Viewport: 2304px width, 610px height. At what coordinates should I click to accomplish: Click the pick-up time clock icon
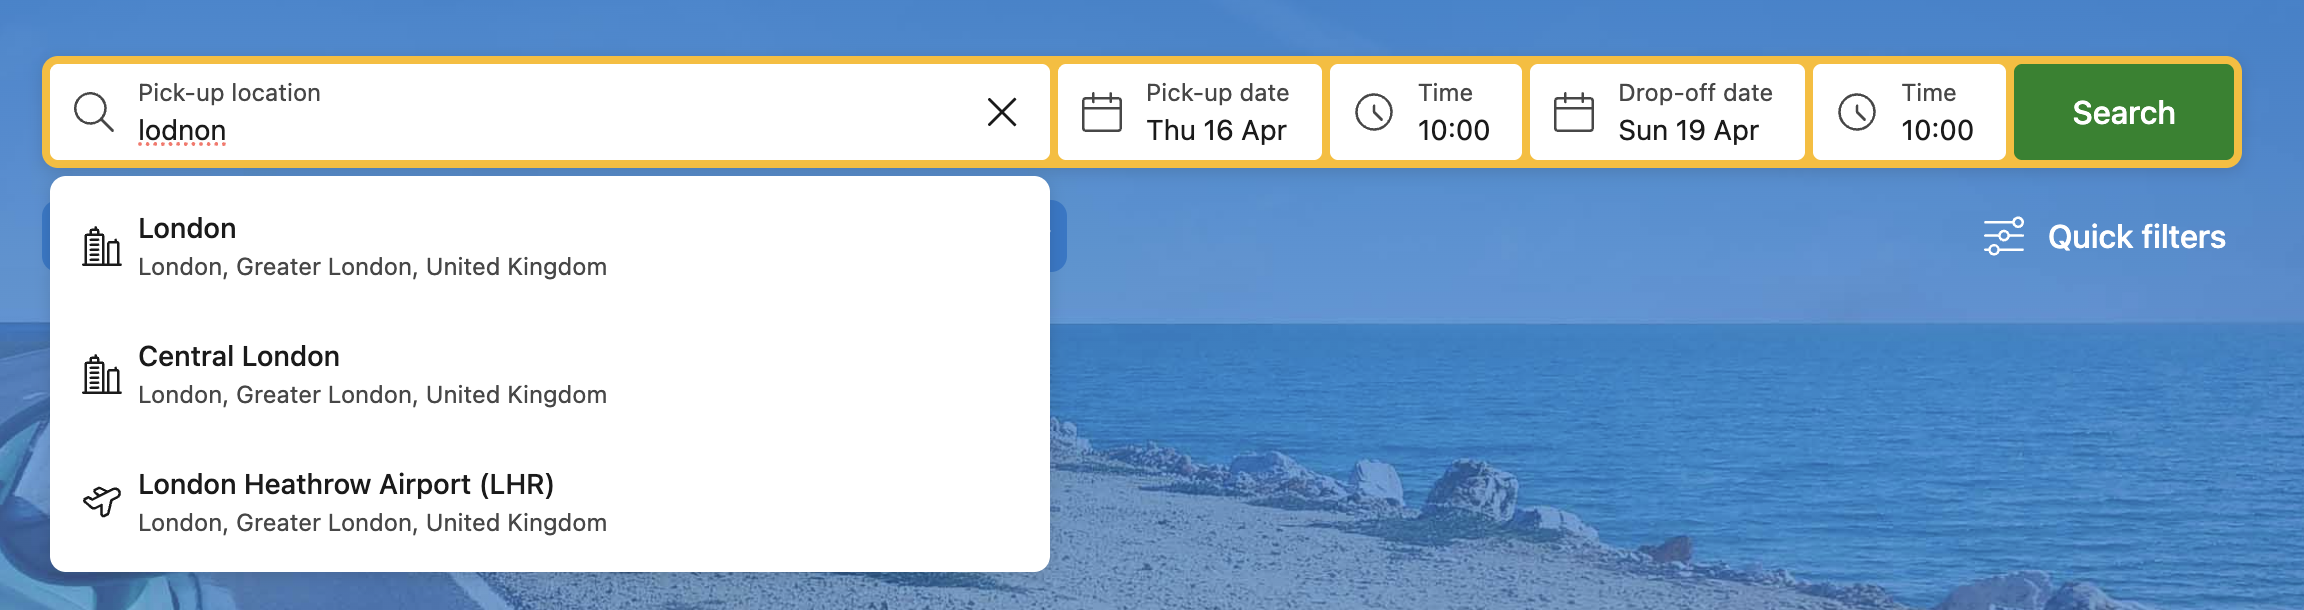[1373, 112]
